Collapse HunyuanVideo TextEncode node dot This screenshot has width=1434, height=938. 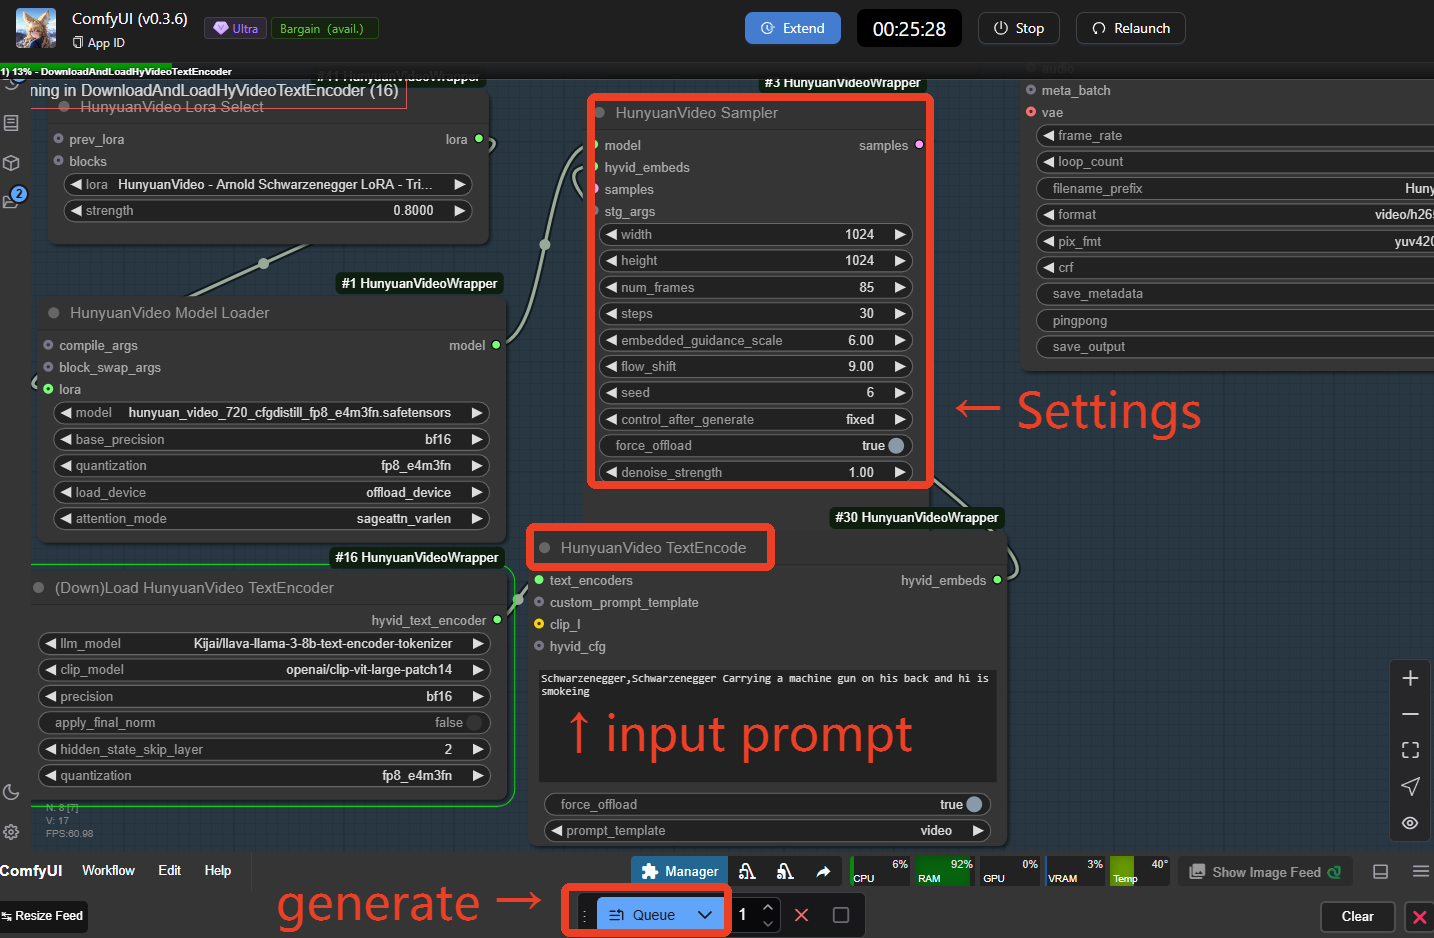[545, 548]
